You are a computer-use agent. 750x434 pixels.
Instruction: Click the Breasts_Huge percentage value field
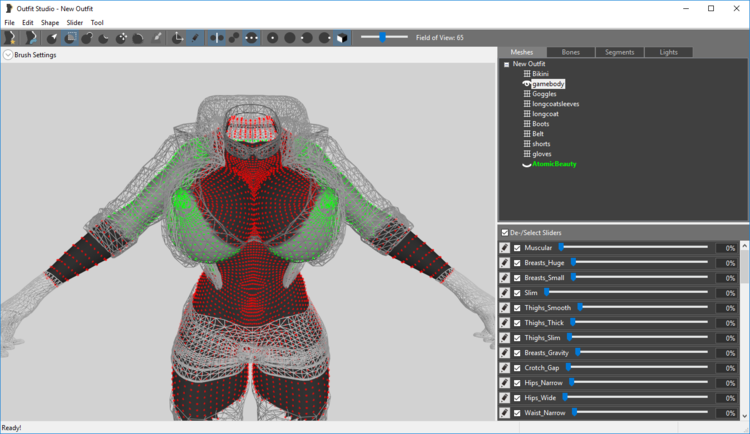tap(726, 263)
